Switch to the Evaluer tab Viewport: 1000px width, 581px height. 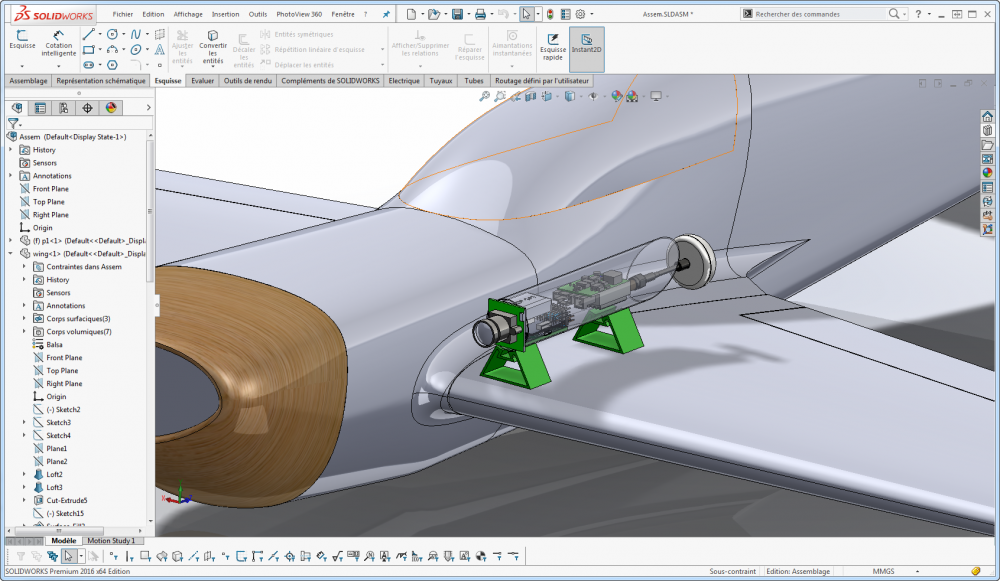tap(202, 81)
